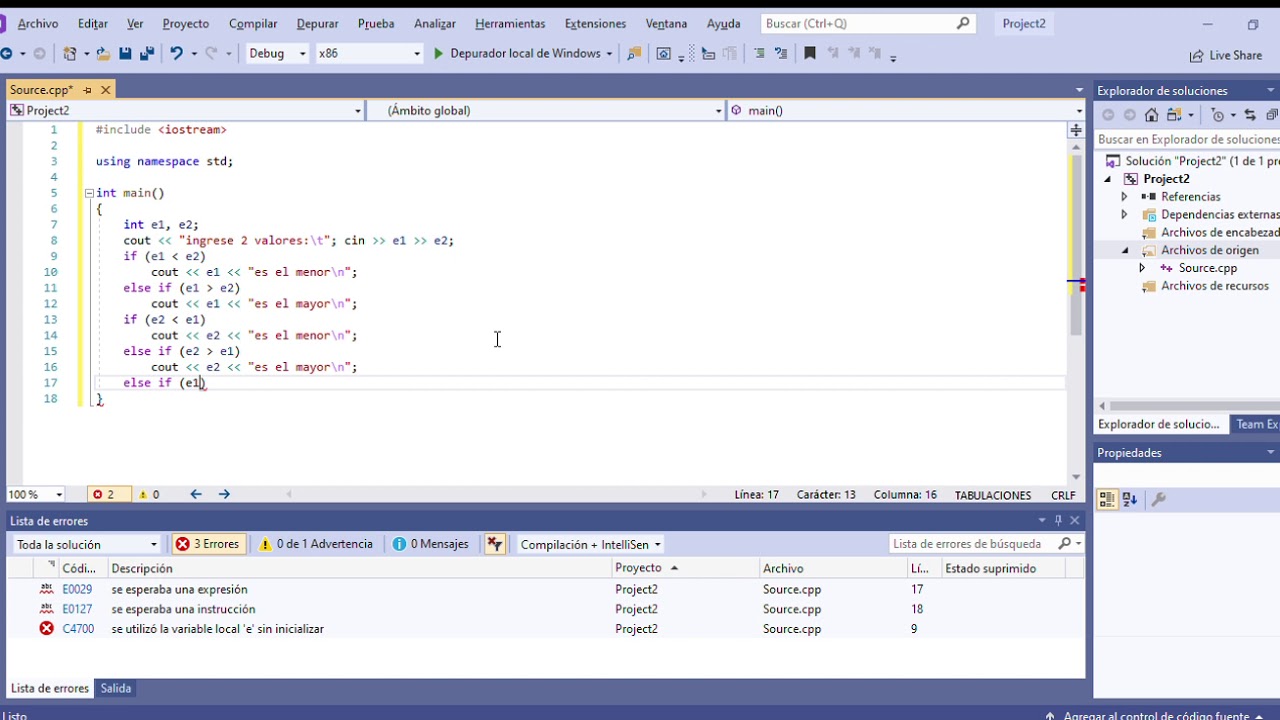
Task: Switch to the Team Ex tab
Action: tap(1256, 424)
